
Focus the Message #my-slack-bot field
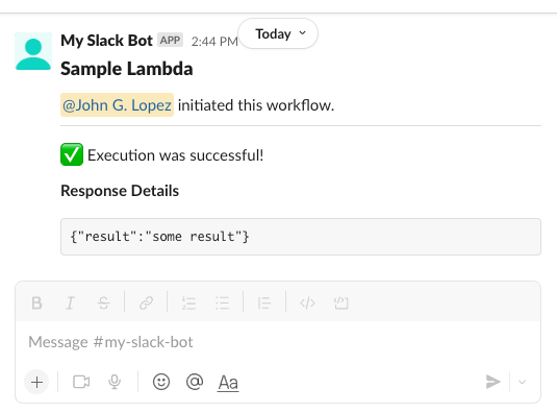tap(278, 342)
